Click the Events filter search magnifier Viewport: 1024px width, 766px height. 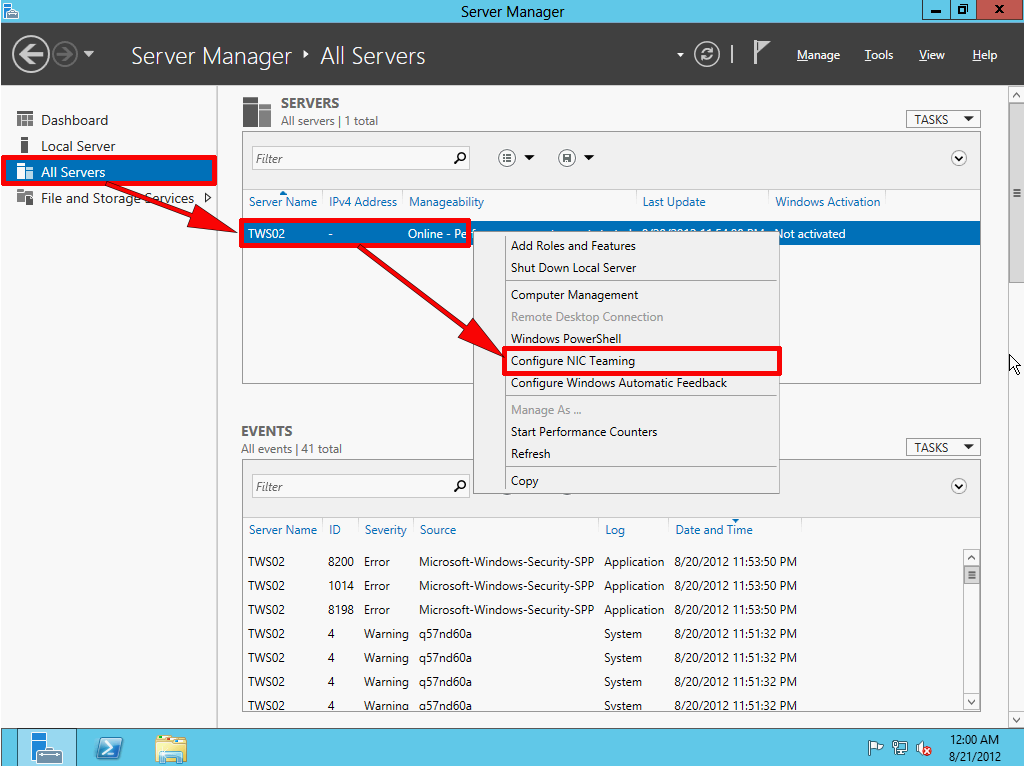coord(460,485)
